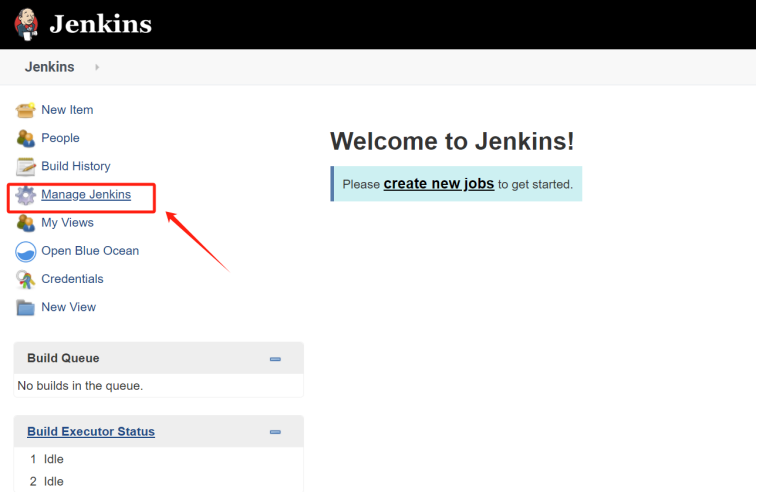This screenshot has width=757, height=493.
Task: Collapse the Build Executor Status panel
Action: pos(275,432)
